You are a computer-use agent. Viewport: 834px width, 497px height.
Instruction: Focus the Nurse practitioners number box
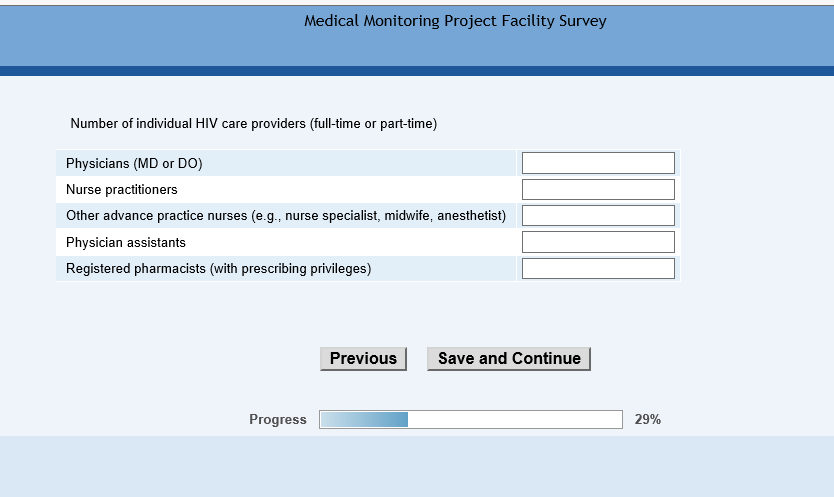(x=598, y=190)
